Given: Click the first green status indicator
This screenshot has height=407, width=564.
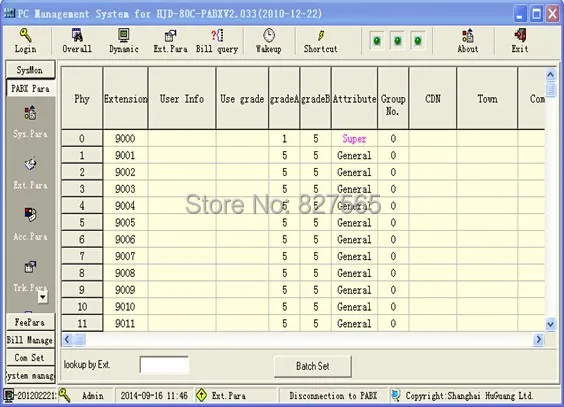Looking at the screenshot, I should [x=377, y=41].
